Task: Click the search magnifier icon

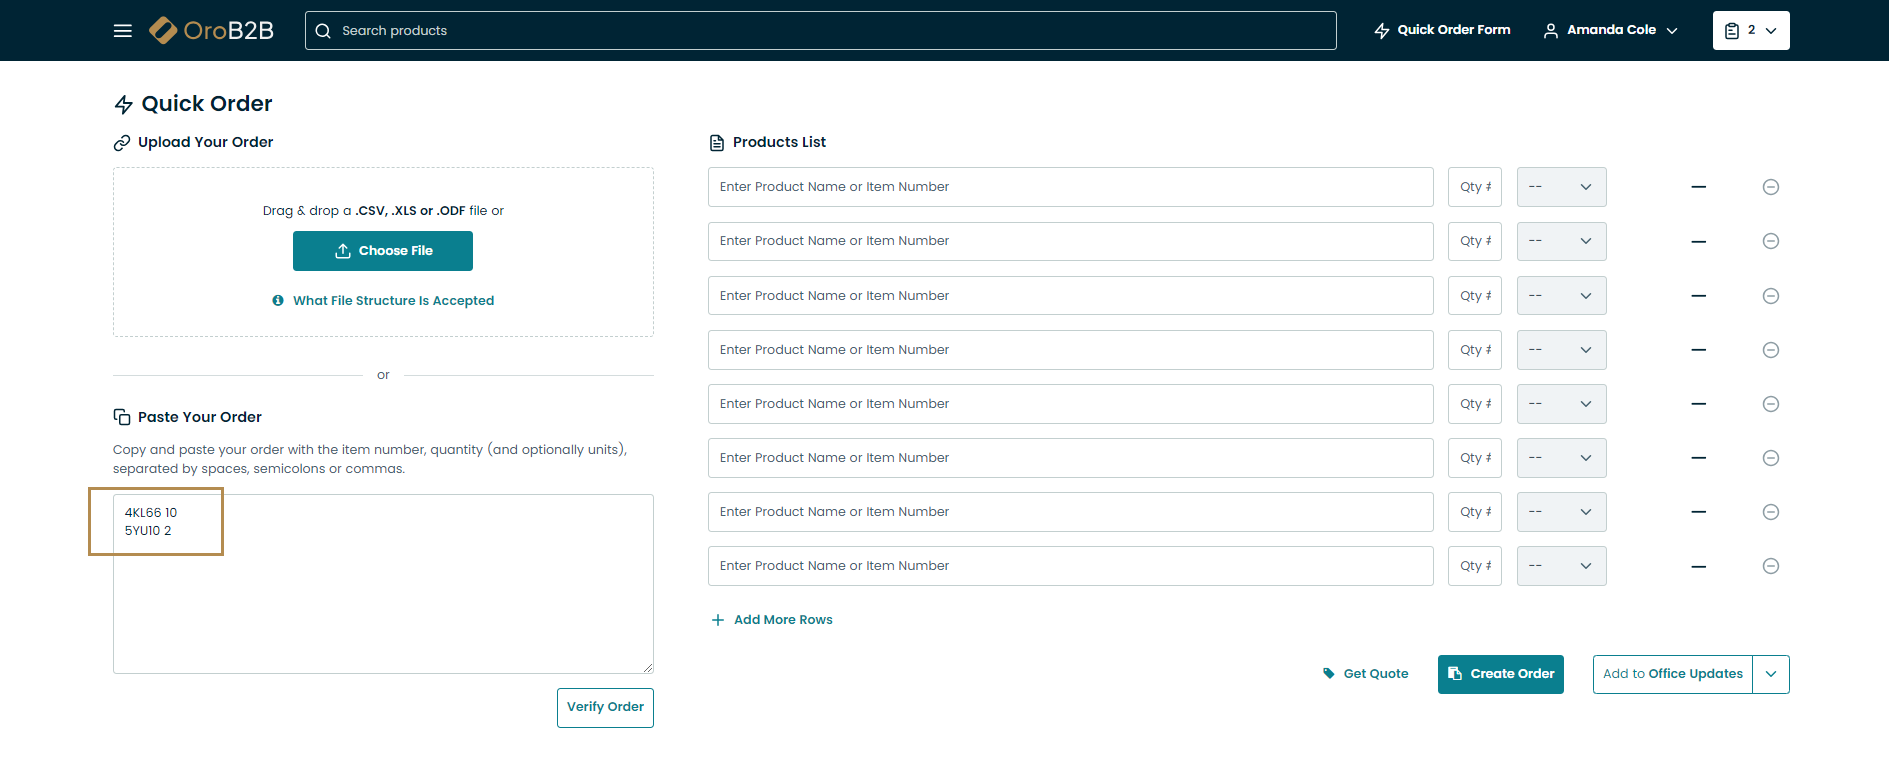Action: (x=323, y=31)
